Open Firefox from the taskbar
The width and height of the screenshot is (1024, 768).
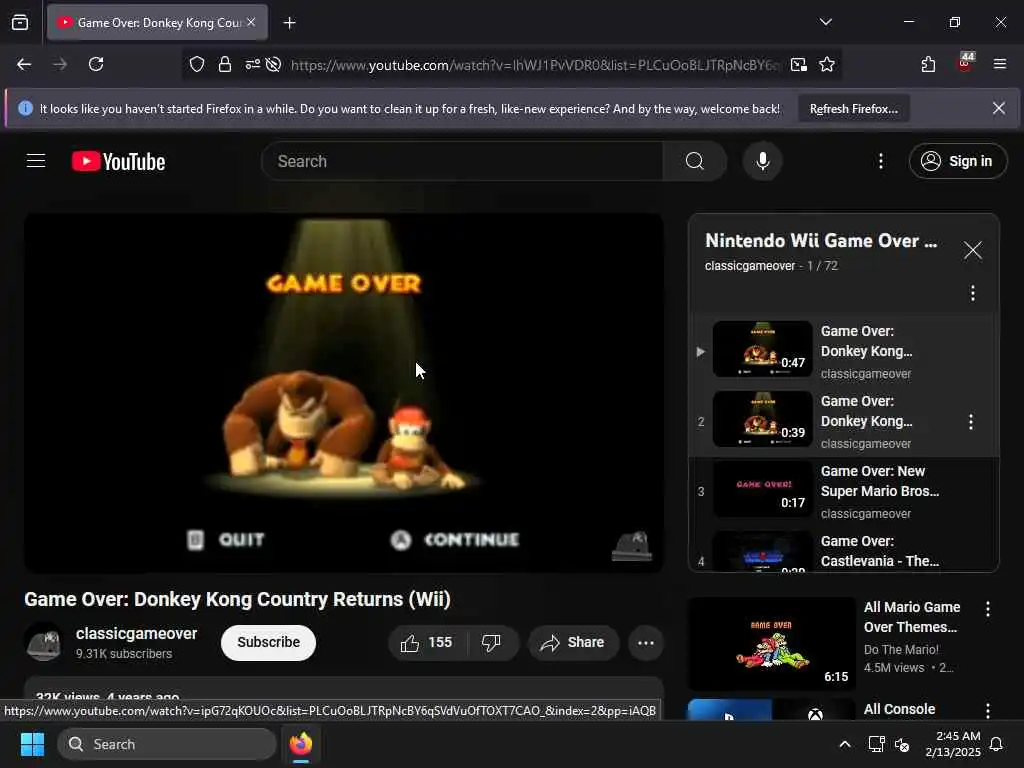click(301, 744)
